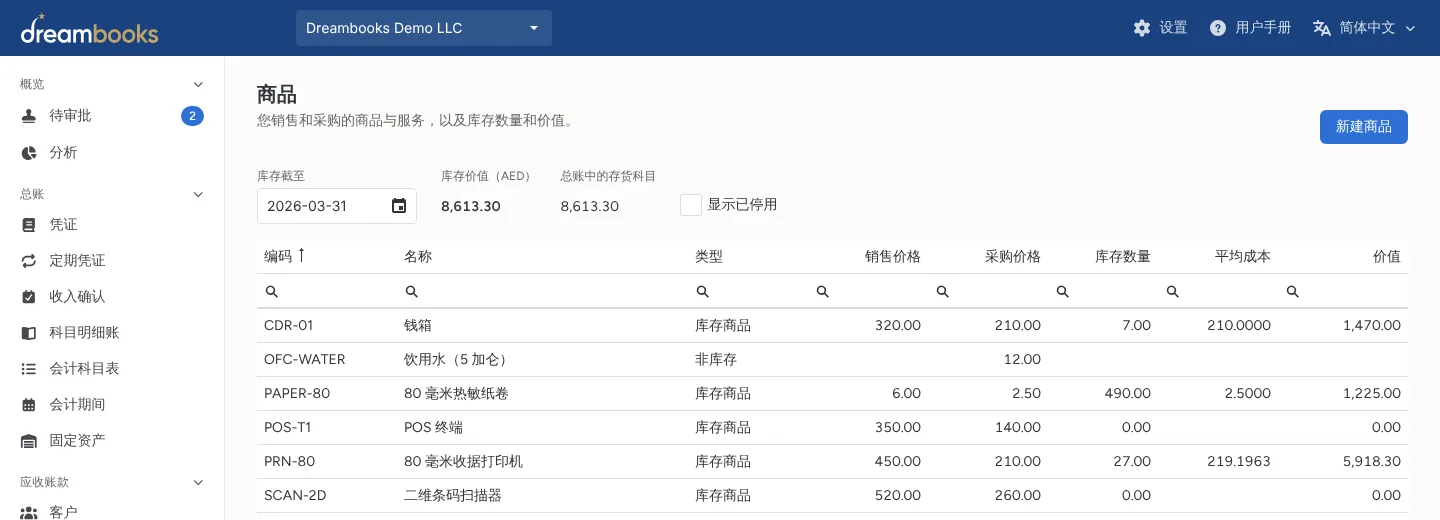Click the recurring vouchers repeat icon
Viewport: 1440px width, 520px height.
pyautogui.click(x=29, y=261)
